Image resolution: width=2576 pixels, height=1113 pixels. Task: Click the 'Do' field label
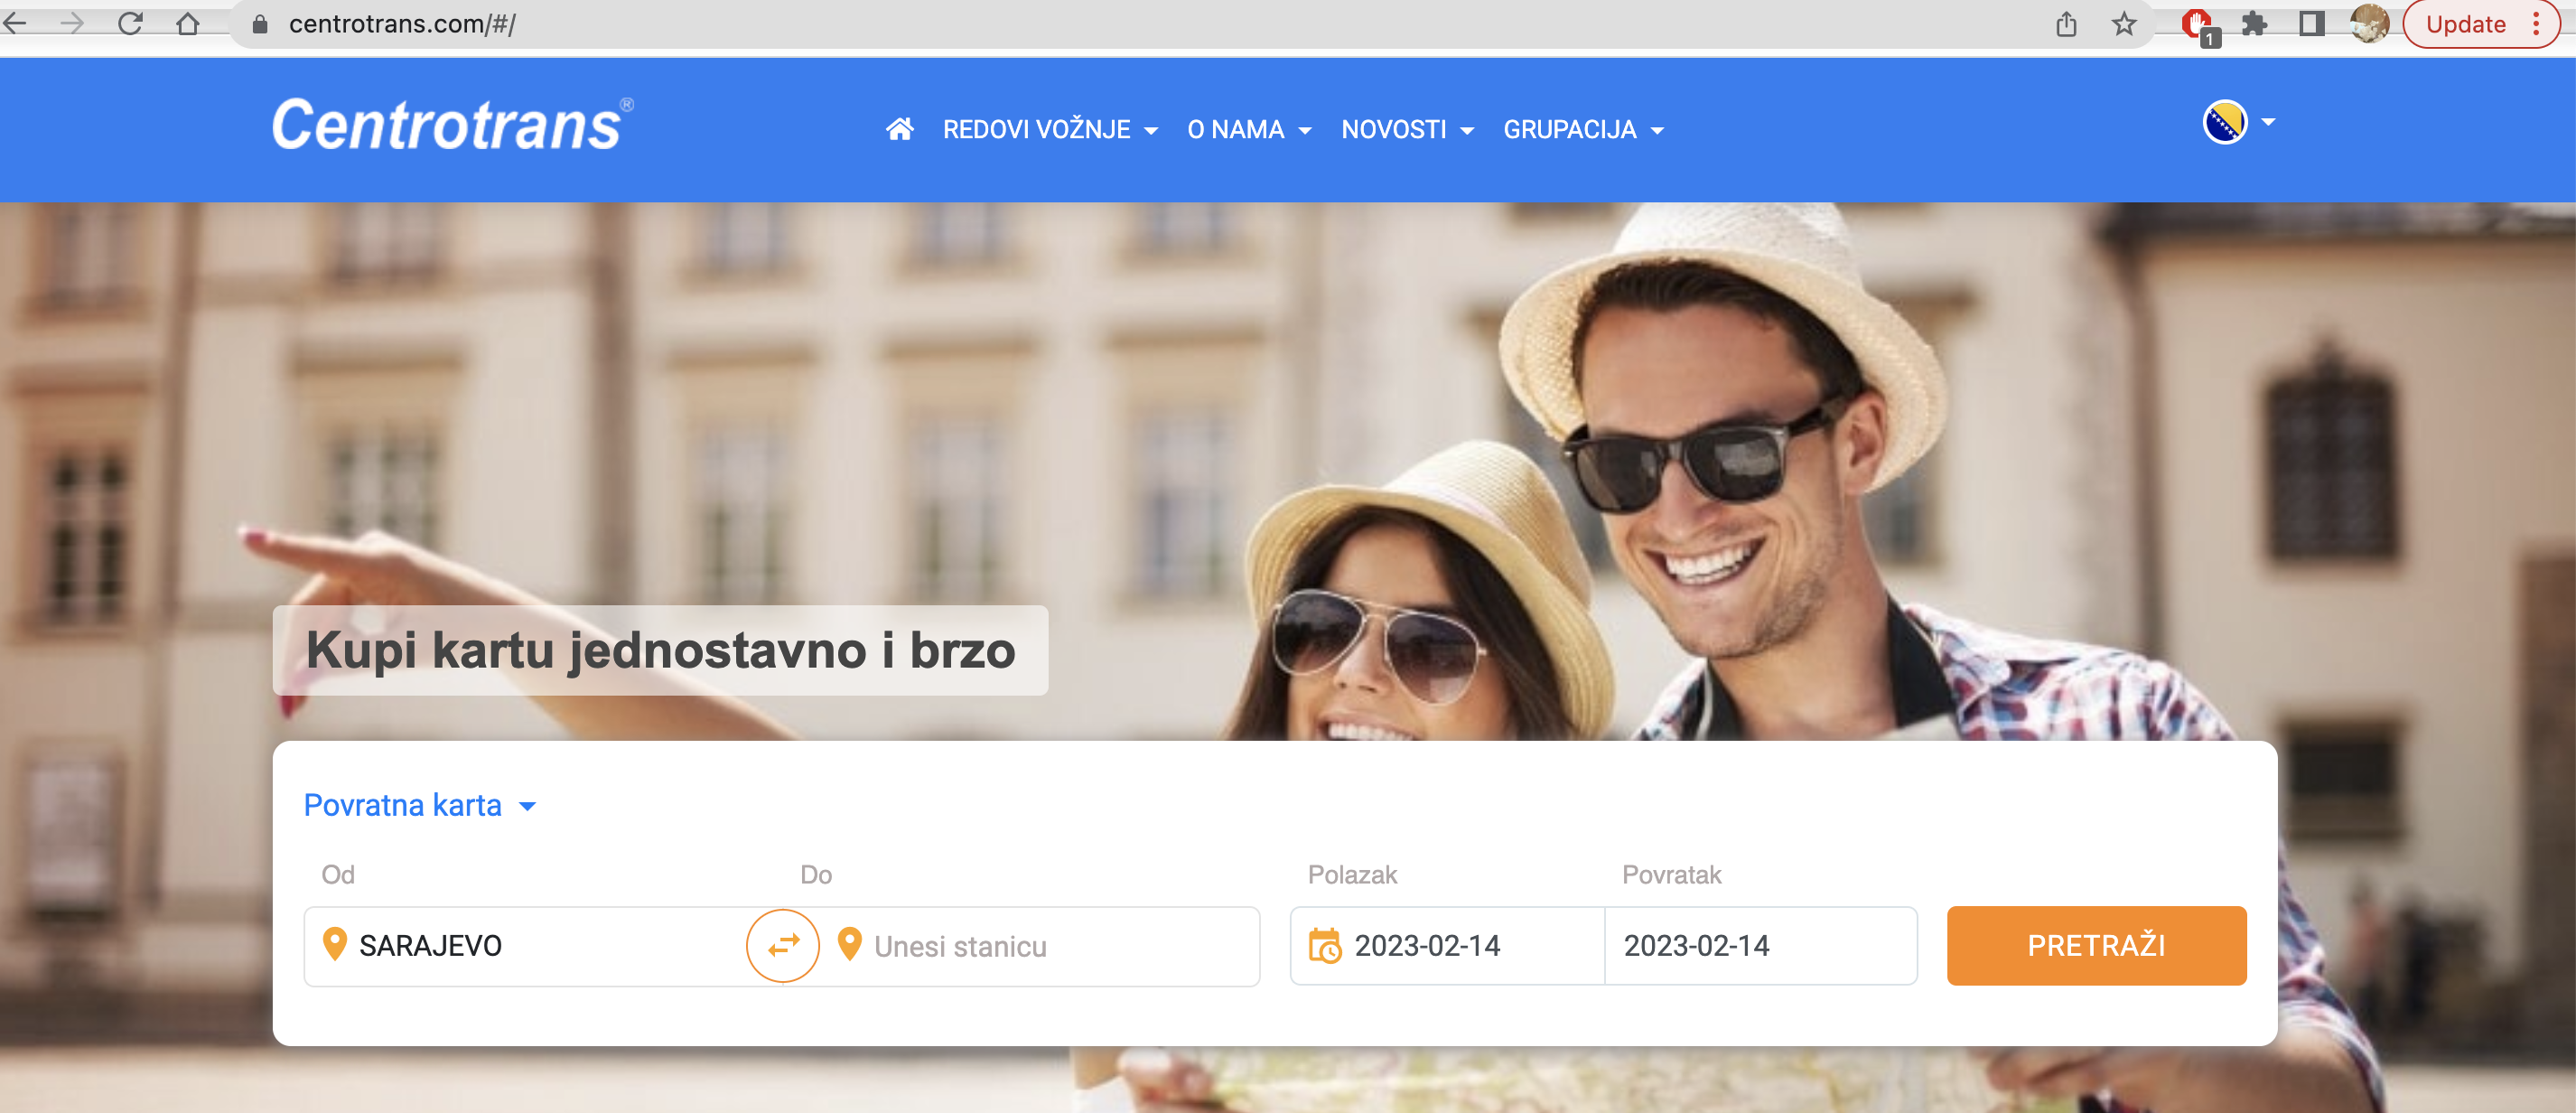pyautogui.click(x=816, y=875)
